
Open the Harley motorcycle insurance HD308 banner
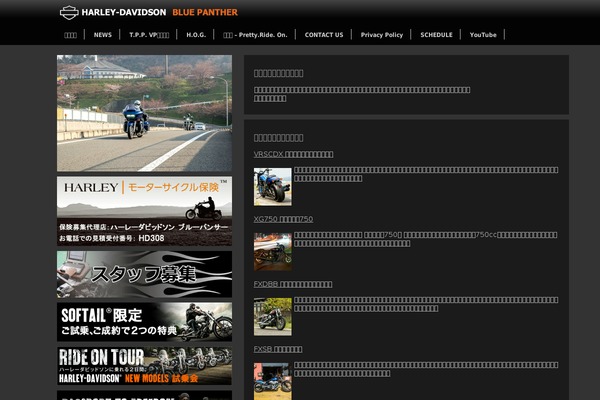tap(144, 211)
